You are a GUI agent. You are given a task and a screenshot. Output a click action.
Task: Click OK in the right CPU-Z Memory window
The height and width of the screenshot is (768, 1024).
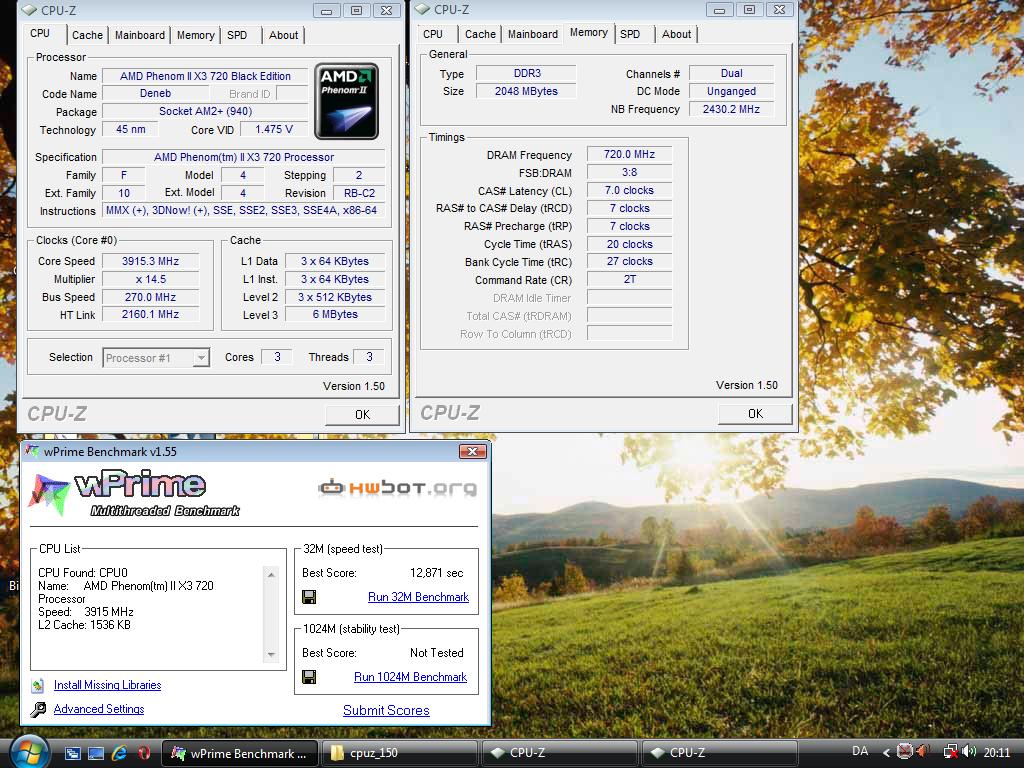(756, 413)
